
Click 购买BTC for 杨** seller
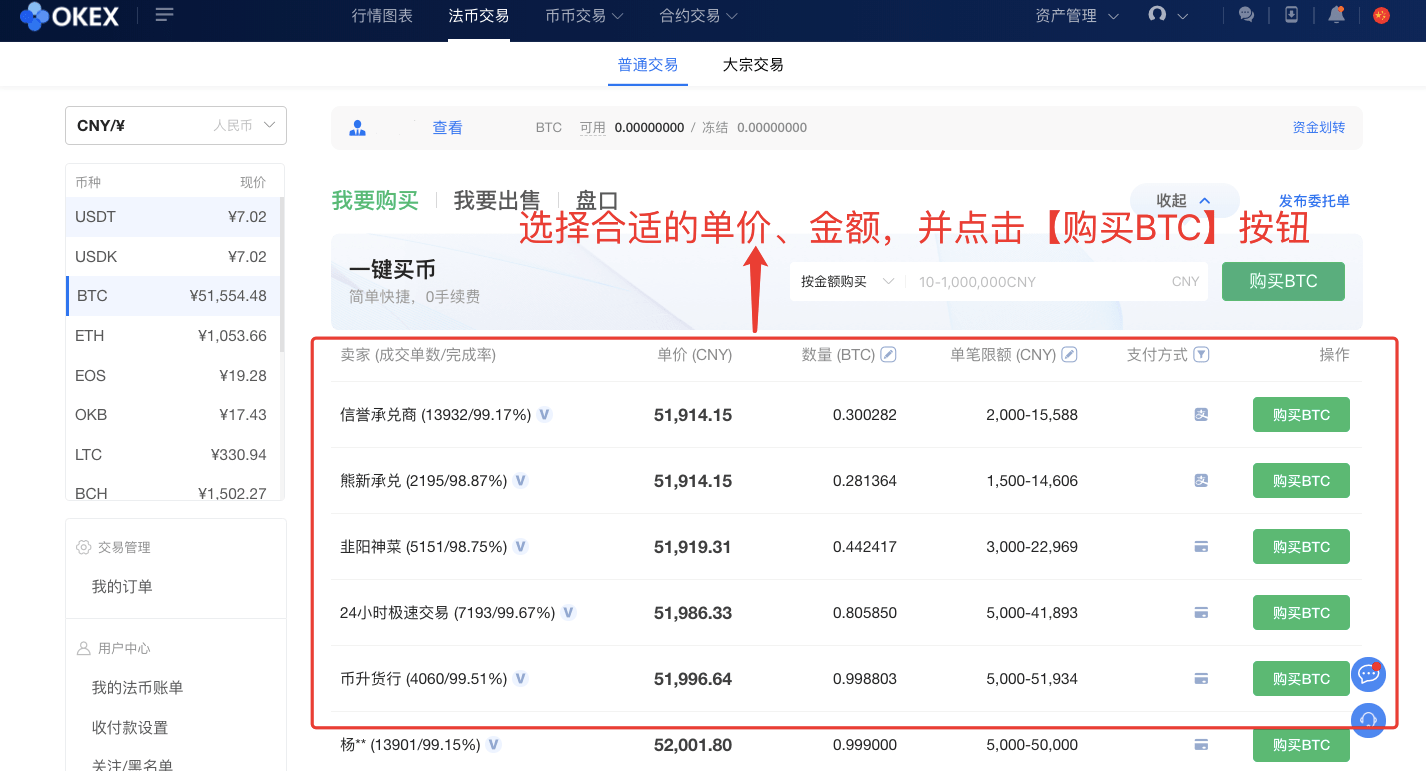(1301, 744)
